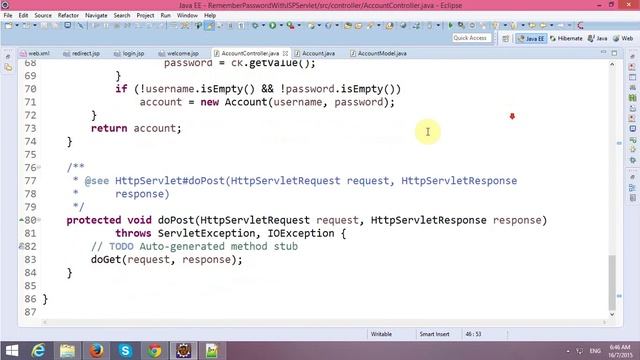Open the Edit menu

(23, 15)
